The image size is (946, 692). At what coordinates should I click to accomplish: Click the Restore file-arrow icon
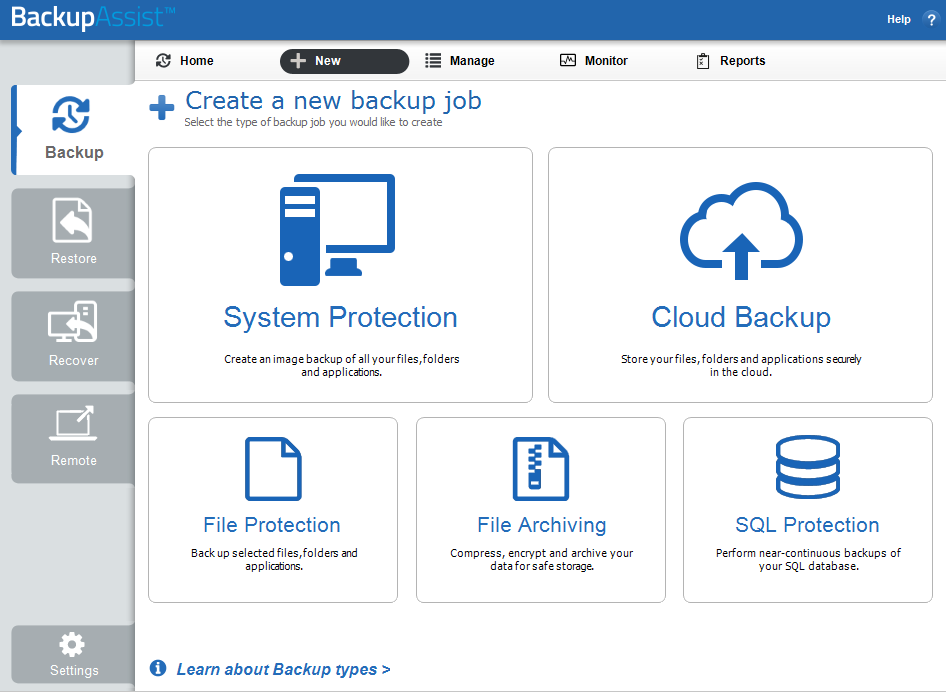pyautogui.click(x=72, y=220)
